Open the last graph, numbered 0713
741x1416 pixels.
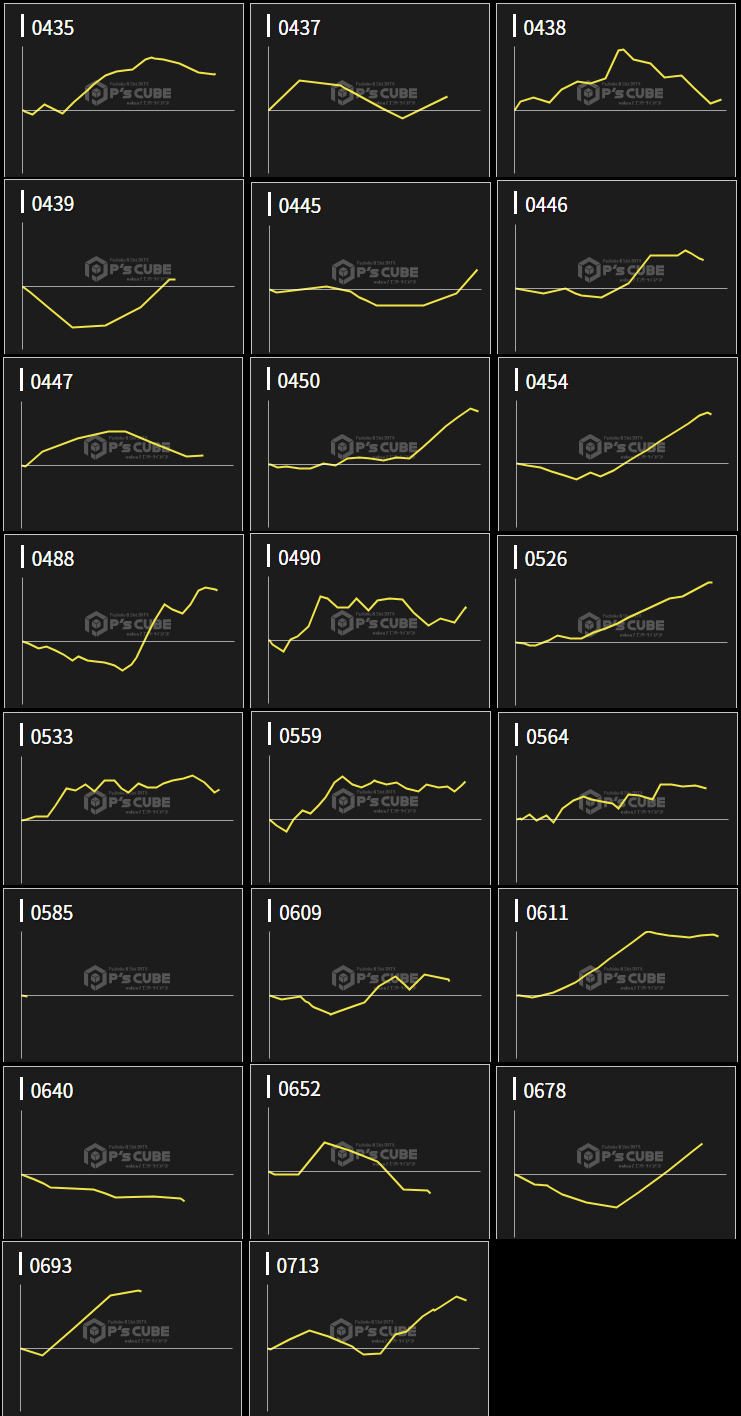[x=370, y=1328]
